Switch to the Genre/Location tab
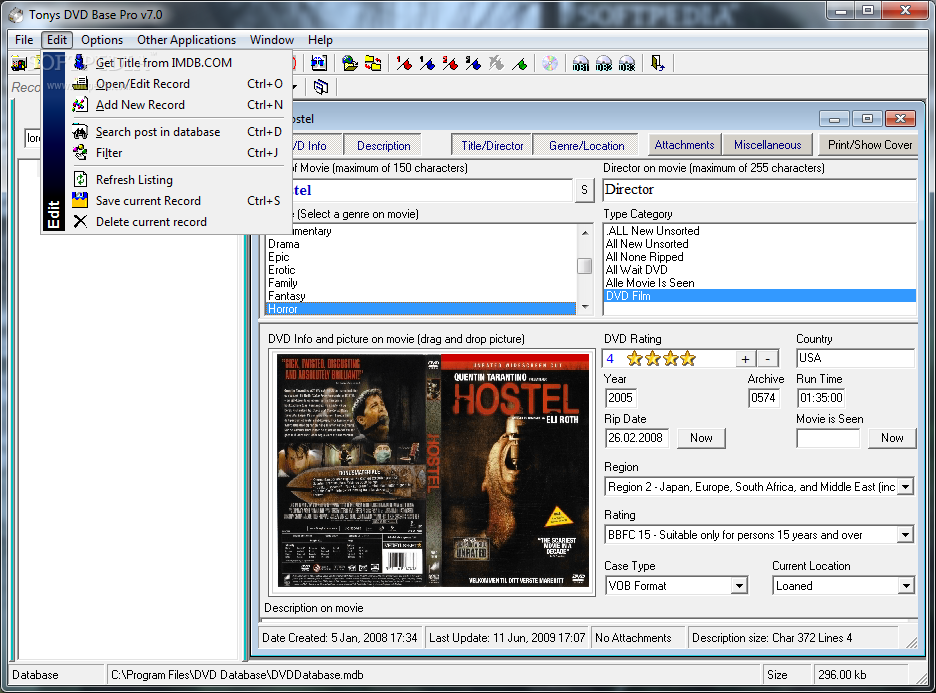The height and width of the screenshot is (693, 936). pos(586,146)
